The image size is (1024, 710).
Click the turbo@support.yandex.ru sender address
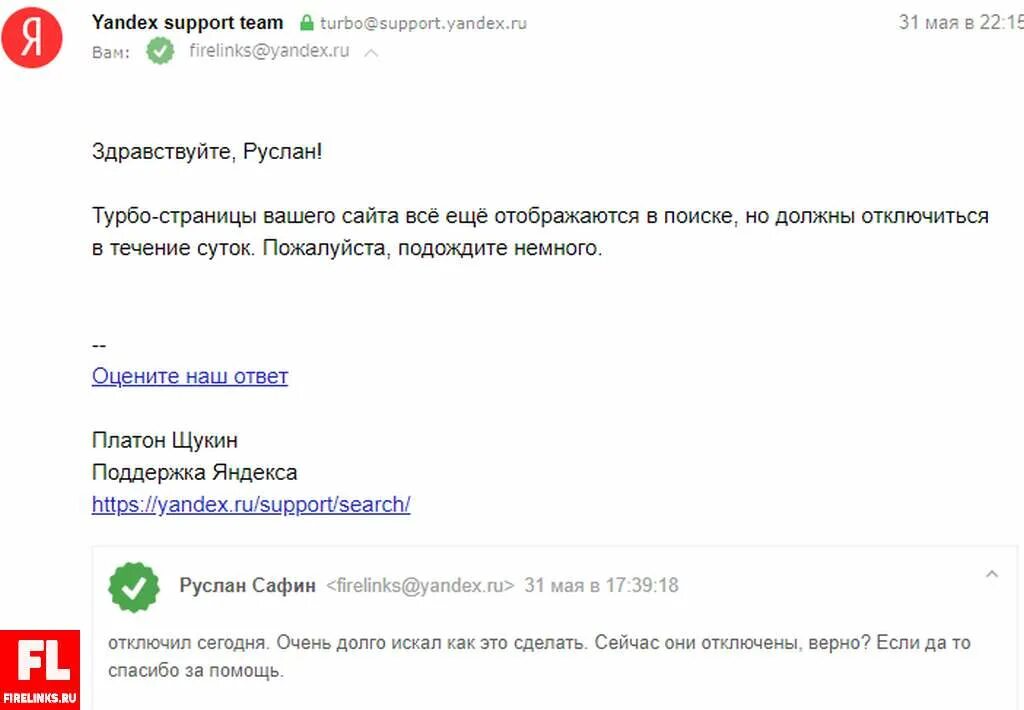click(423, 24)
